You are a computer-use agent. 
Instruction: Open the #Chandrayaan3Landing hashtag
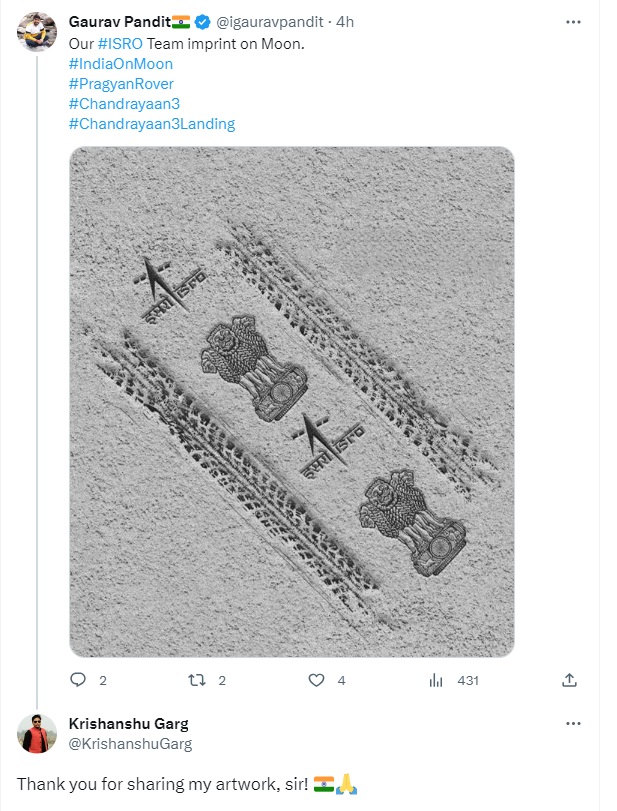pyautogui.click(x=151, y=124)
